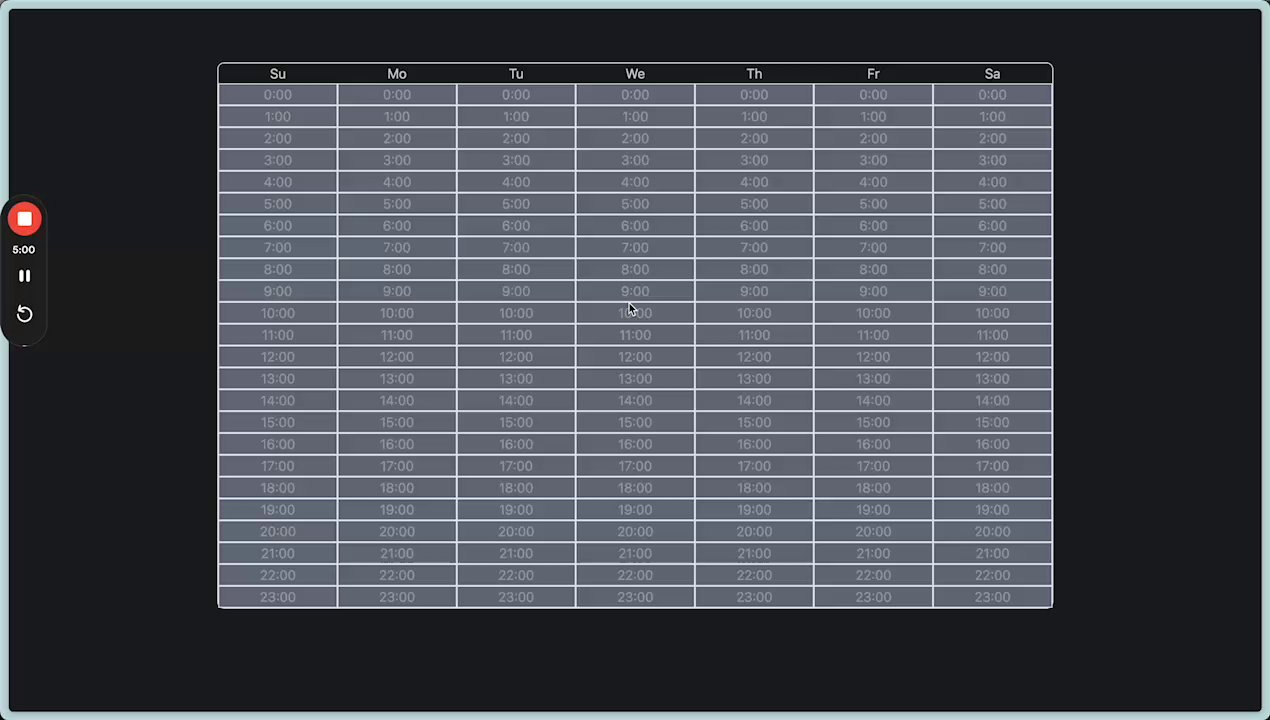Image resolution: width=1270 pixels, height=720 pixels.
Task: Select the 23:00 cell in the Su column
Action: [x=278, y=597]
